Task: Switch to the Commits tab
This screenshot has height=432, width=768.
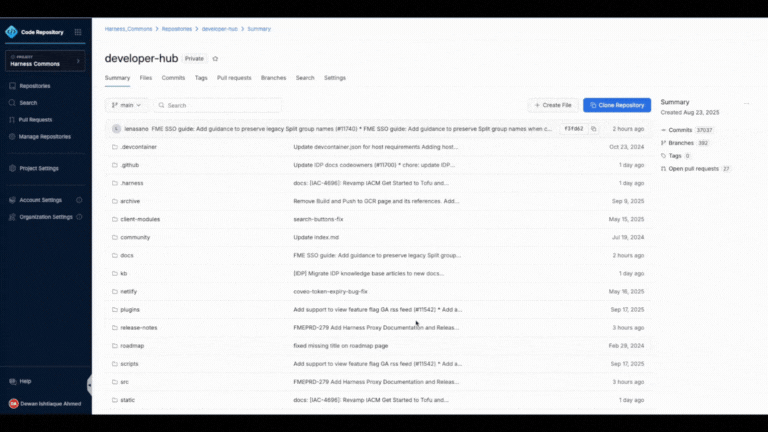Action: coord(173,78)
